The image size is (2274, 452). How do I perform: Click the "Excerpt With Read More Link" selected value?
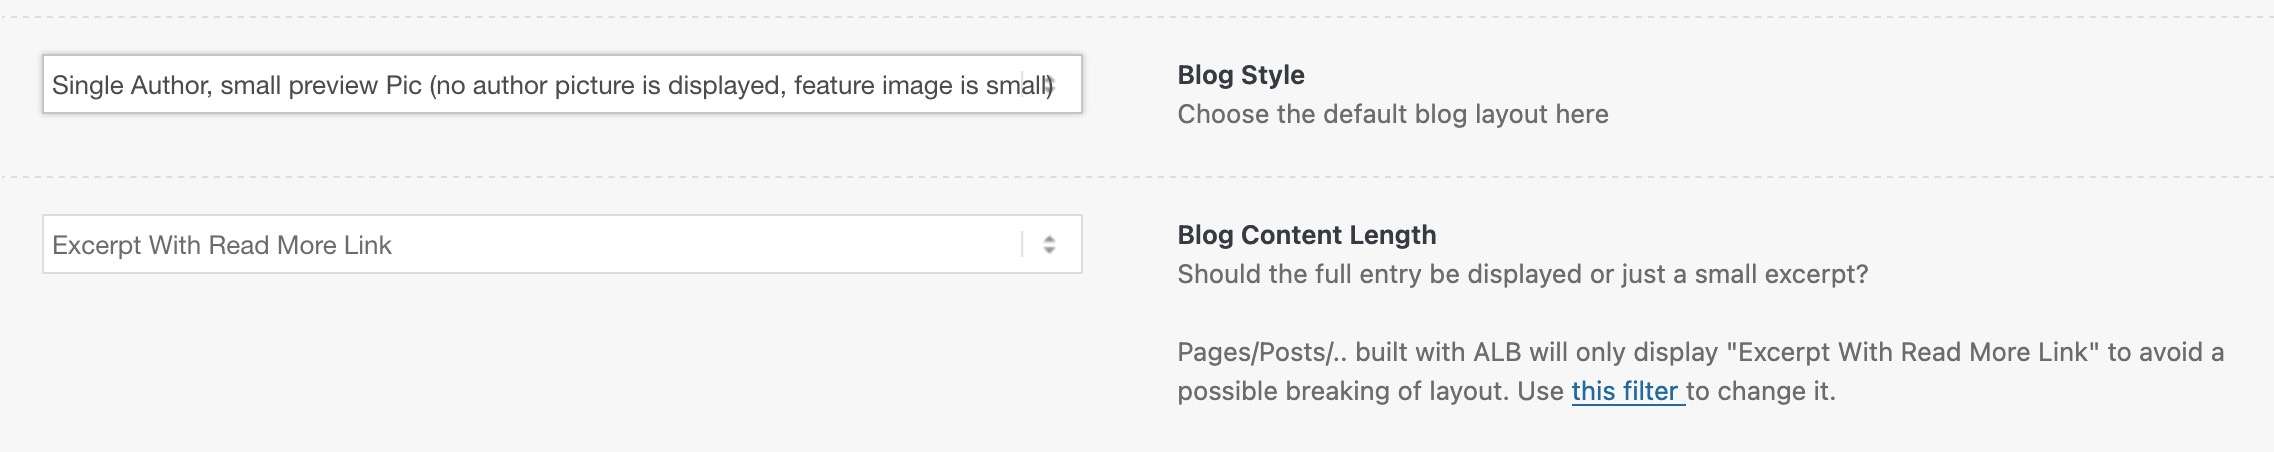(x=222, y=245)
